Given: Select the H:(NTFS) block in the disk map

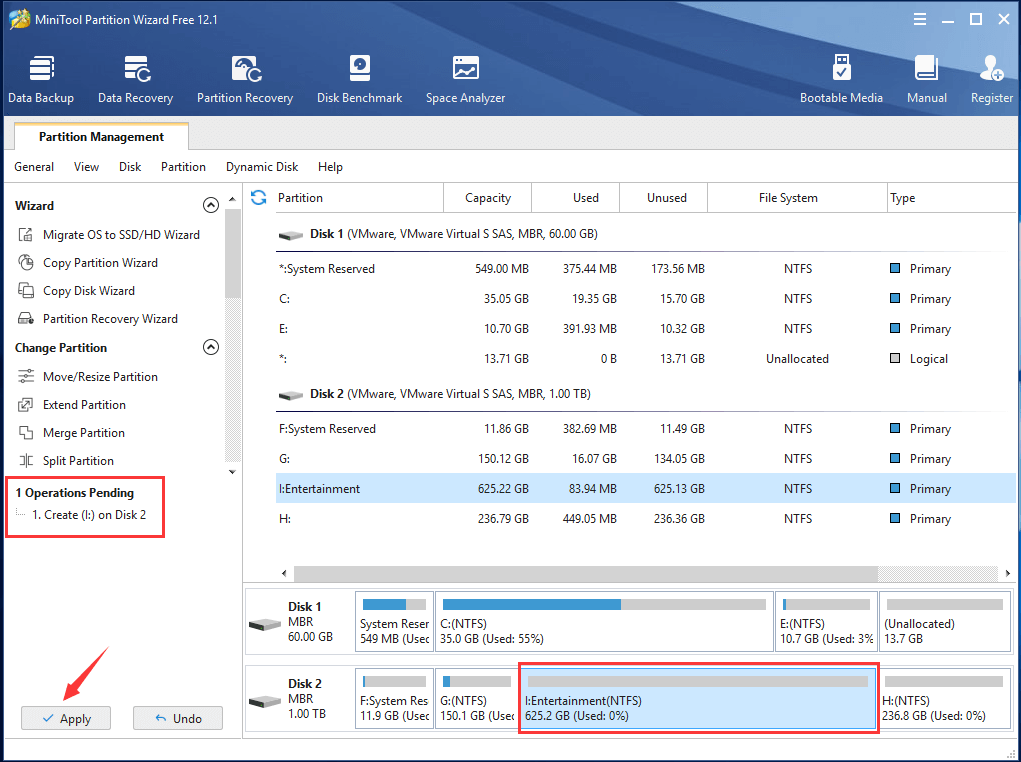Looking at the screenshot, I should coord(945,698).
